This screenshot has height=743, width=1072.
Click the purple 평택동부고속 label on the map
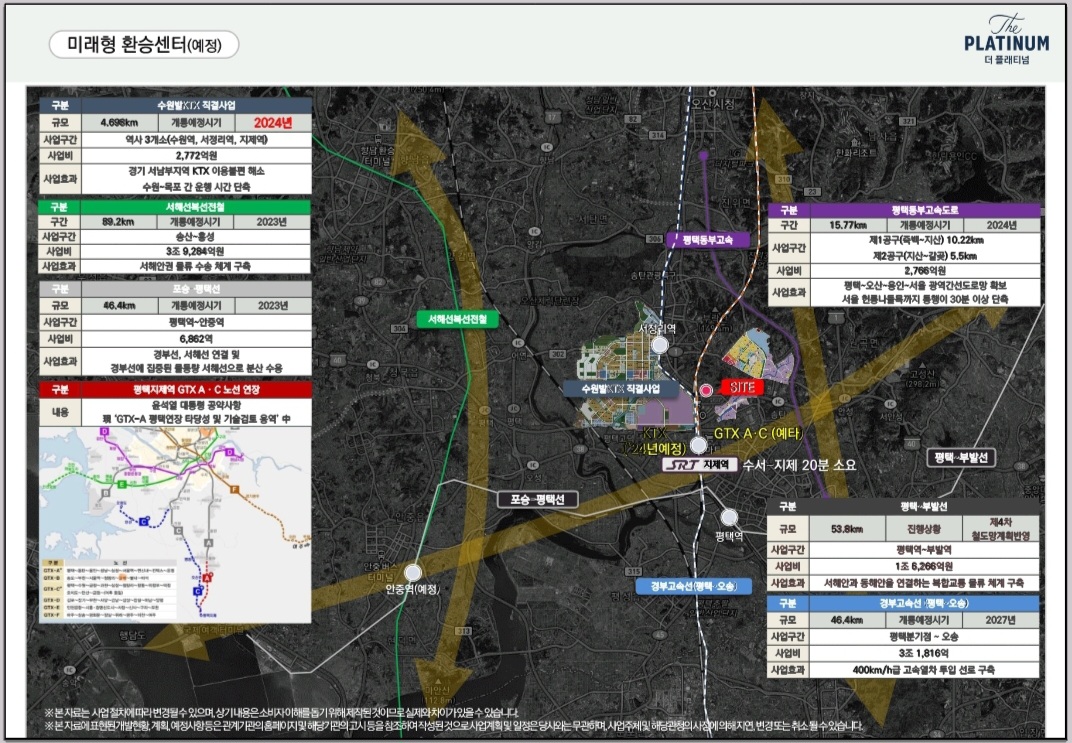point(708,240)
